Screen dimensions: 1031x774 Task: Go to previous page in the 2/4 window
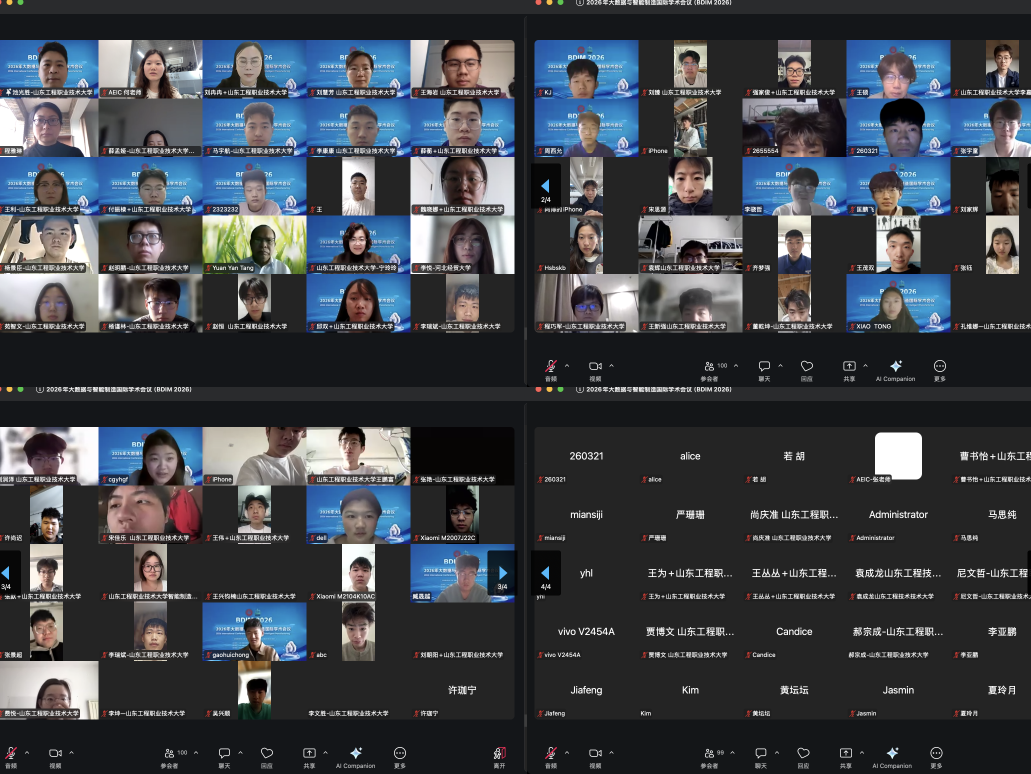(x=545, y=187)
